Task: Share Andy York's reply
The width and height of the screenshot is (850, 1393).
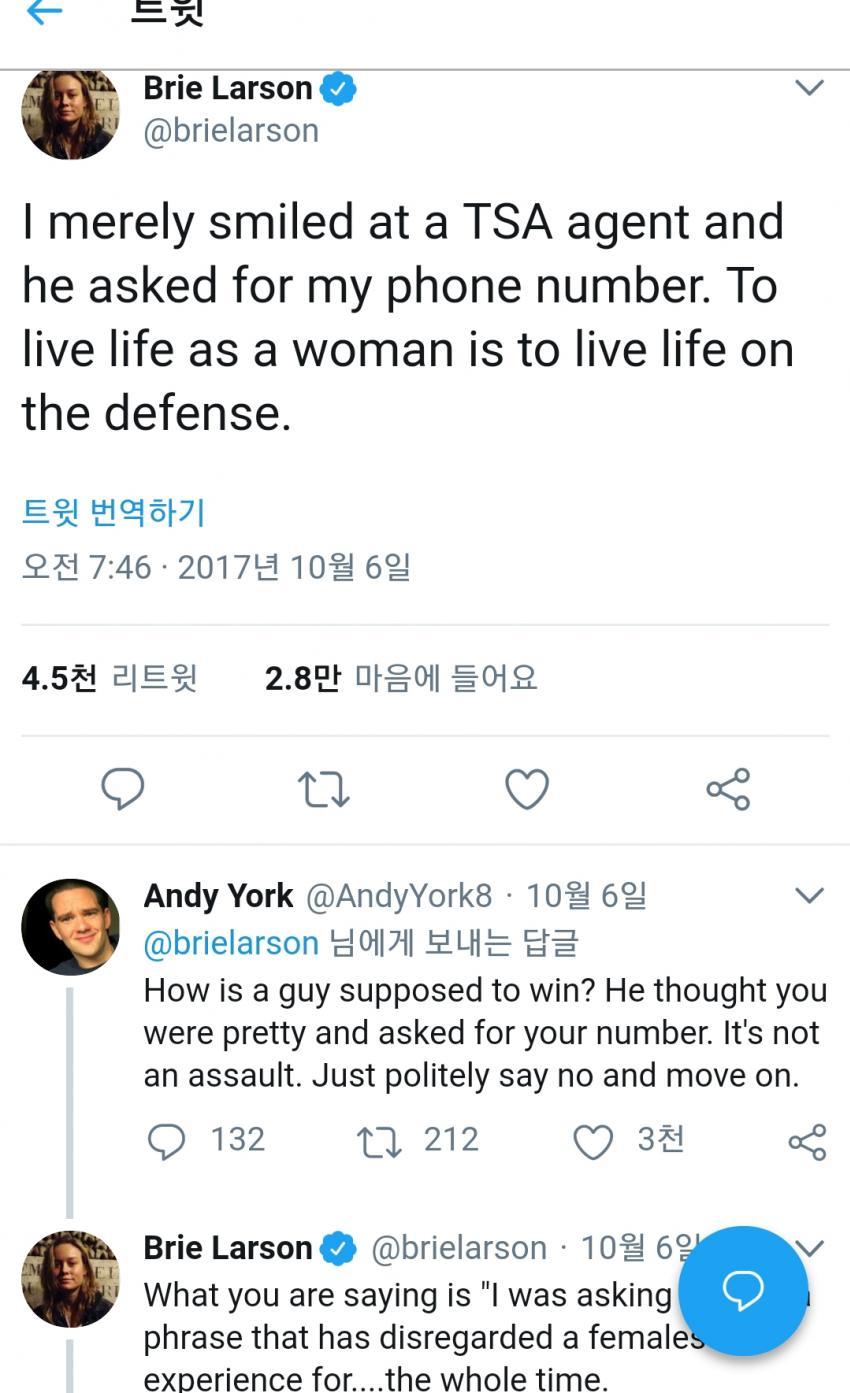Action: 807,1141
